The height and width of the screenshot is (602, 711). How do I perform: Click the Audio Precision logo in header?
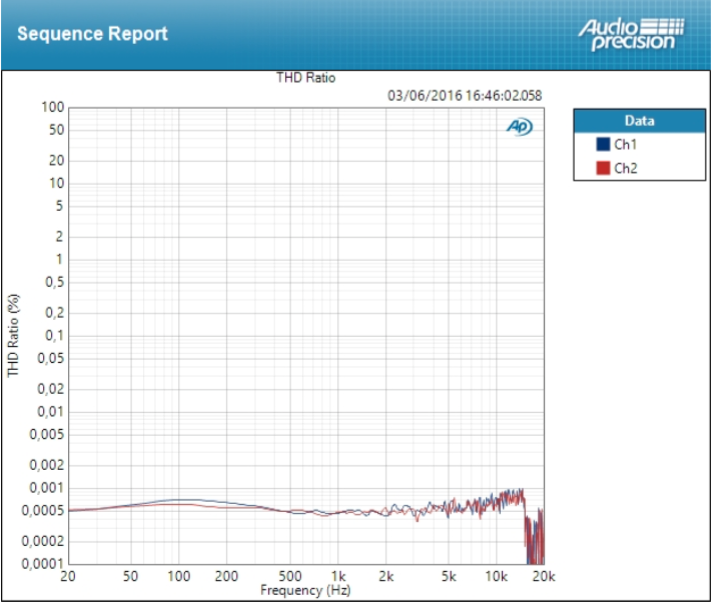(x=631, y=34)
